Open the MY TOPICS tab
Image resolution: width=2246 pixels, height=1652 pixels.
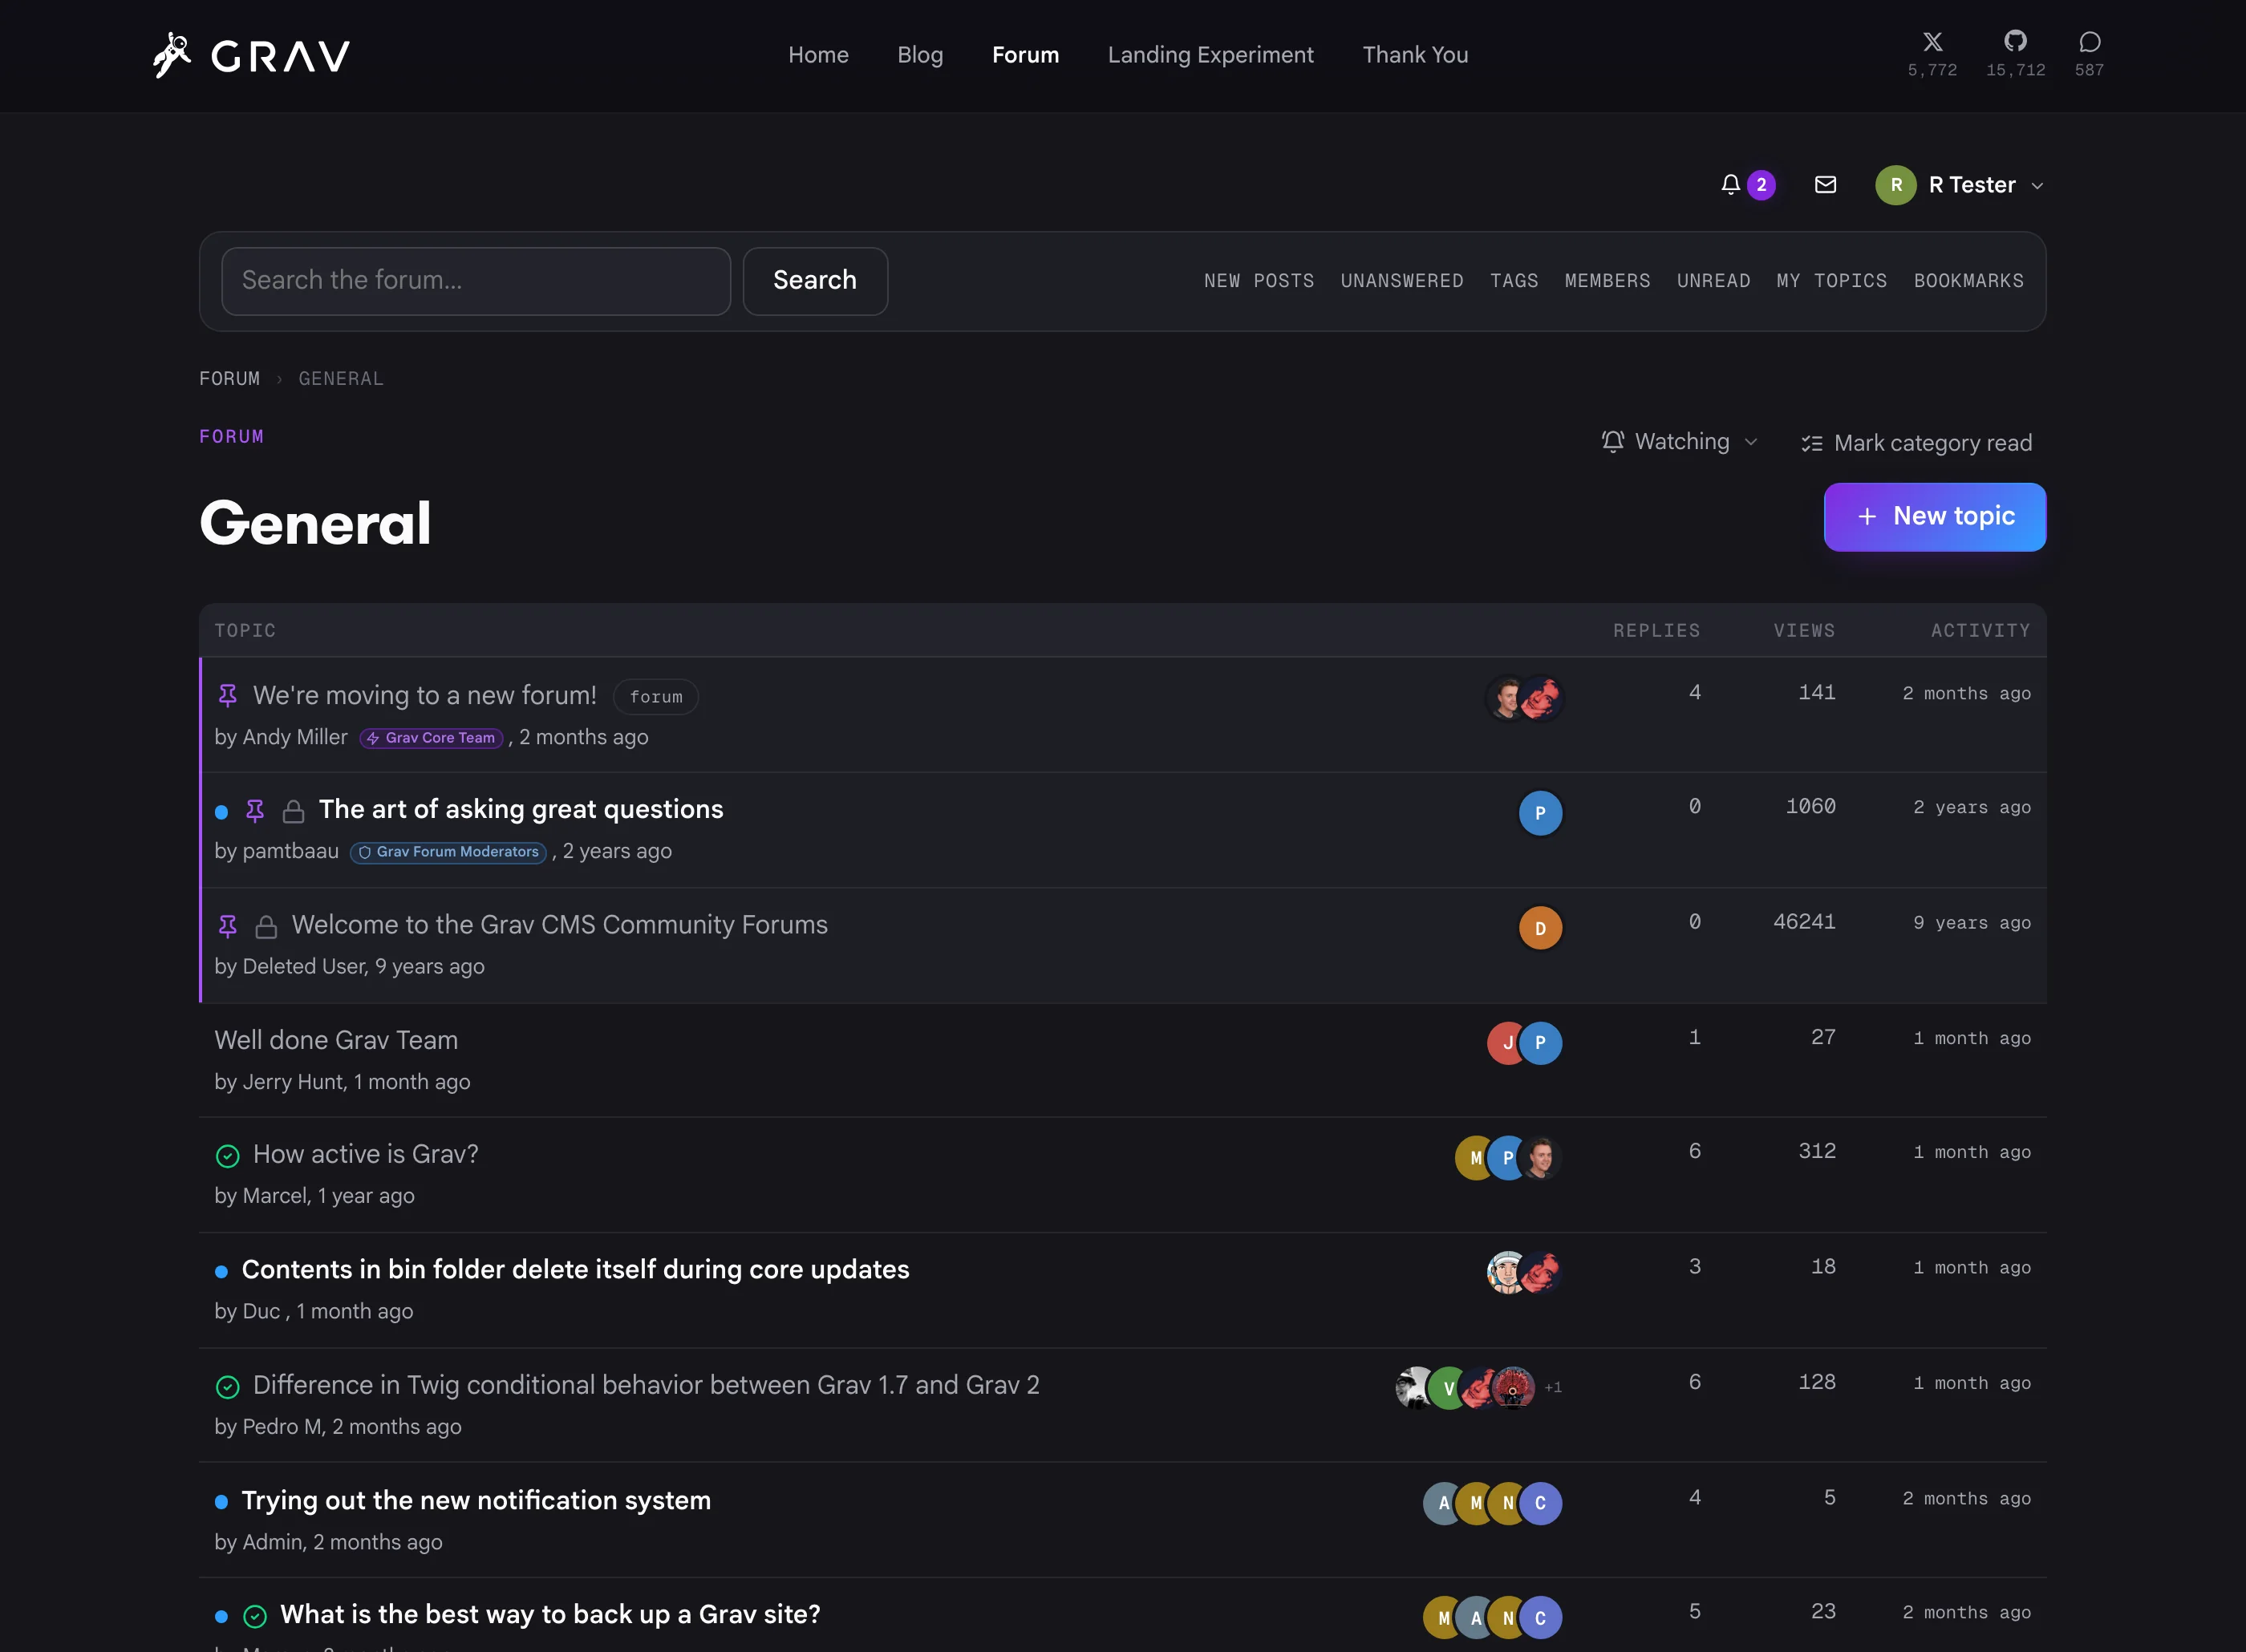(x=1832, y=281)
